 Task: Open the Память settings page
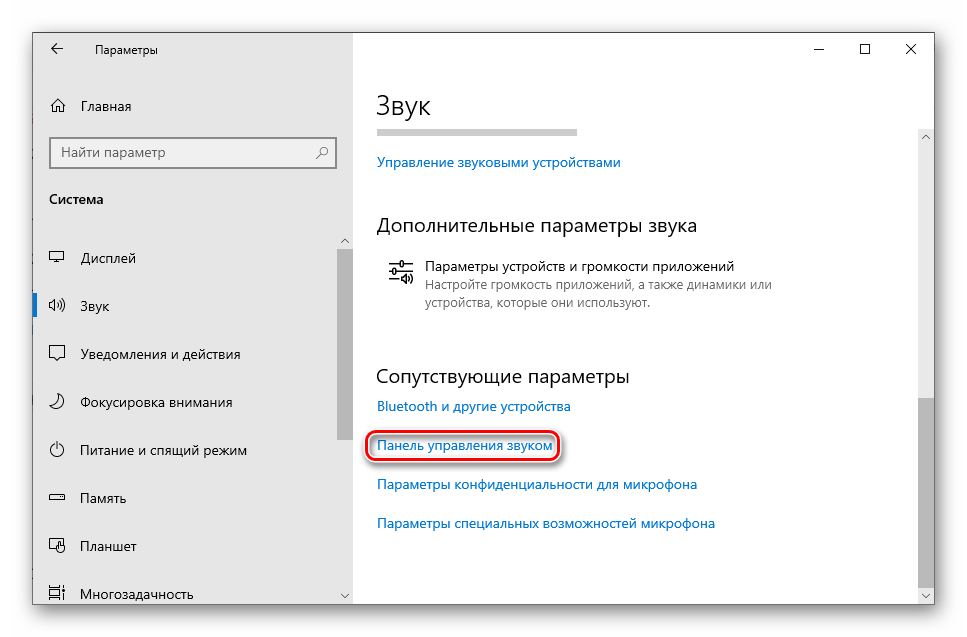coord(103,498)
